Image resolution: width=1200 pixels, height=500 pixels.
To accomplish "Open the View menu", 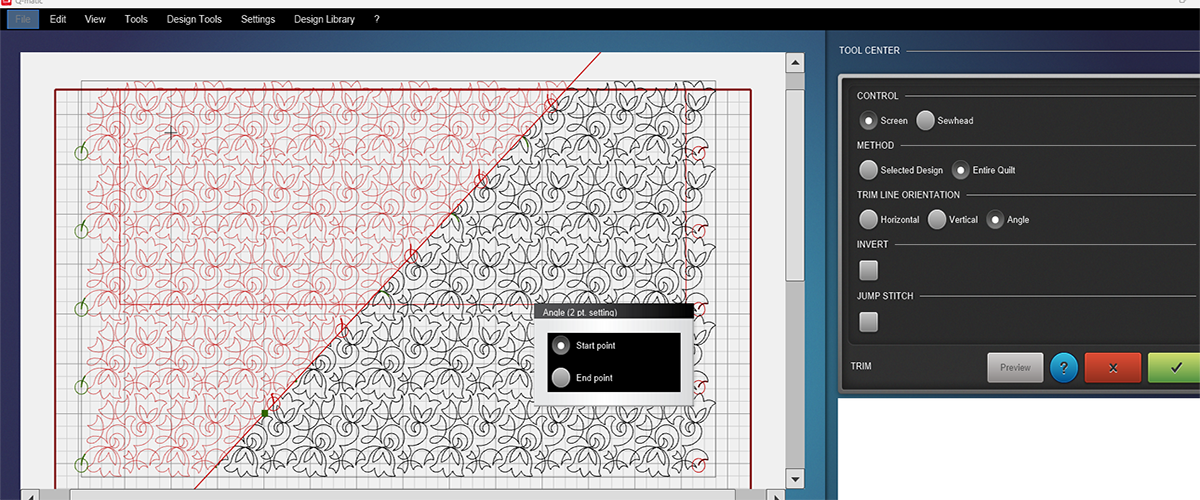I will coord(95,19).
